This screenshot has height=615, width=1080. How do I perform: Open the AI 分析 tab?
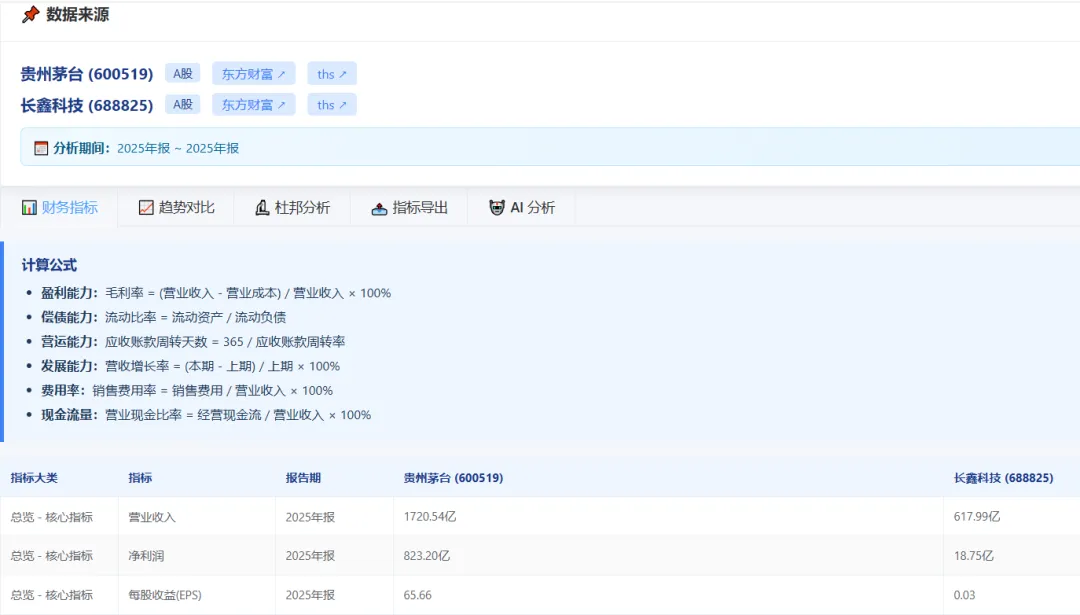pos(522,207)
